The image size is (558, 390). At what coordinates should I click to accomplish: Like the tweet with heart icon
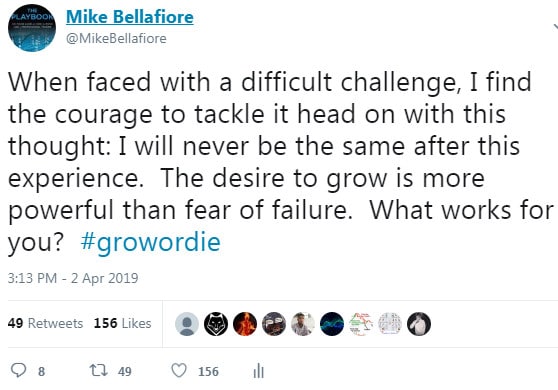(x=179, y=370)
